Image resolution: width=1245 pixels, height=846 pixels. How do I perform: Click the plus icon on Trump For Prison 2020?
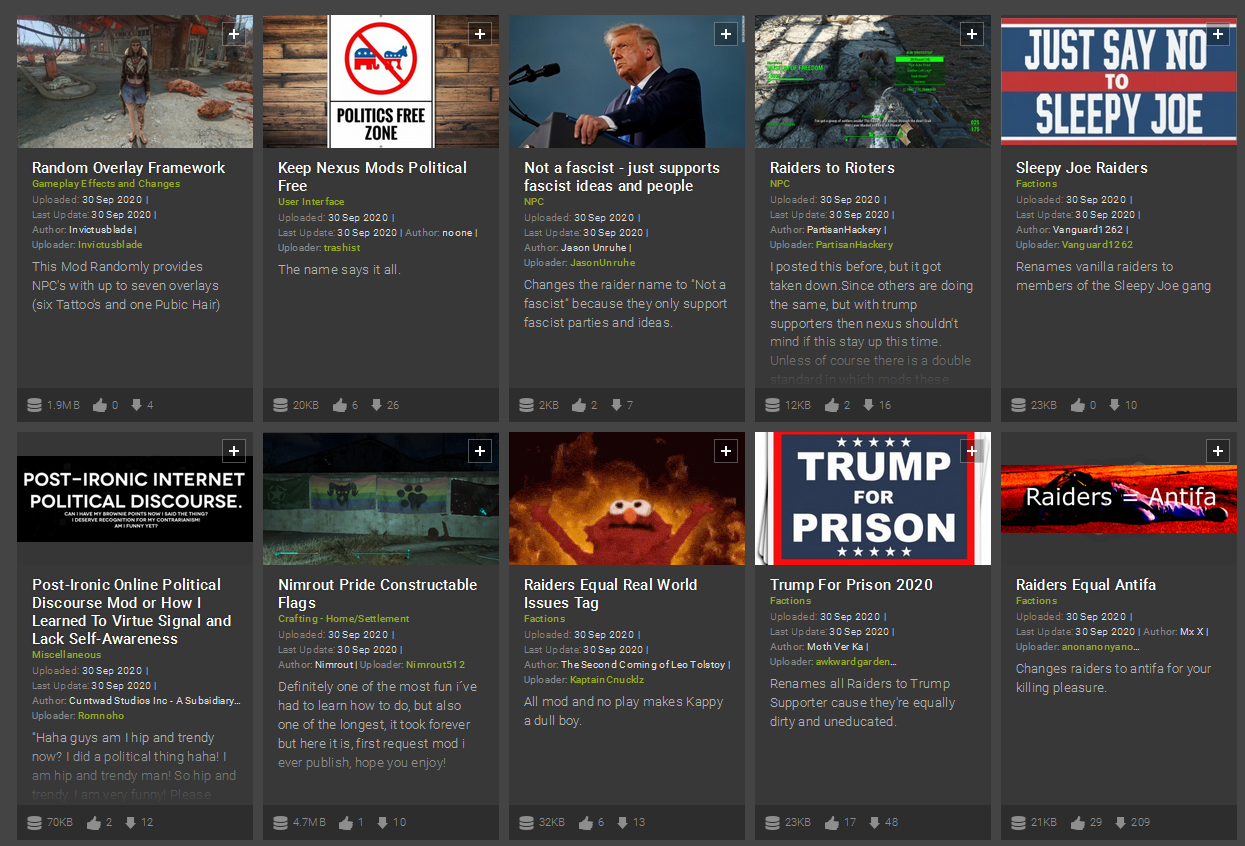[972, 451]
